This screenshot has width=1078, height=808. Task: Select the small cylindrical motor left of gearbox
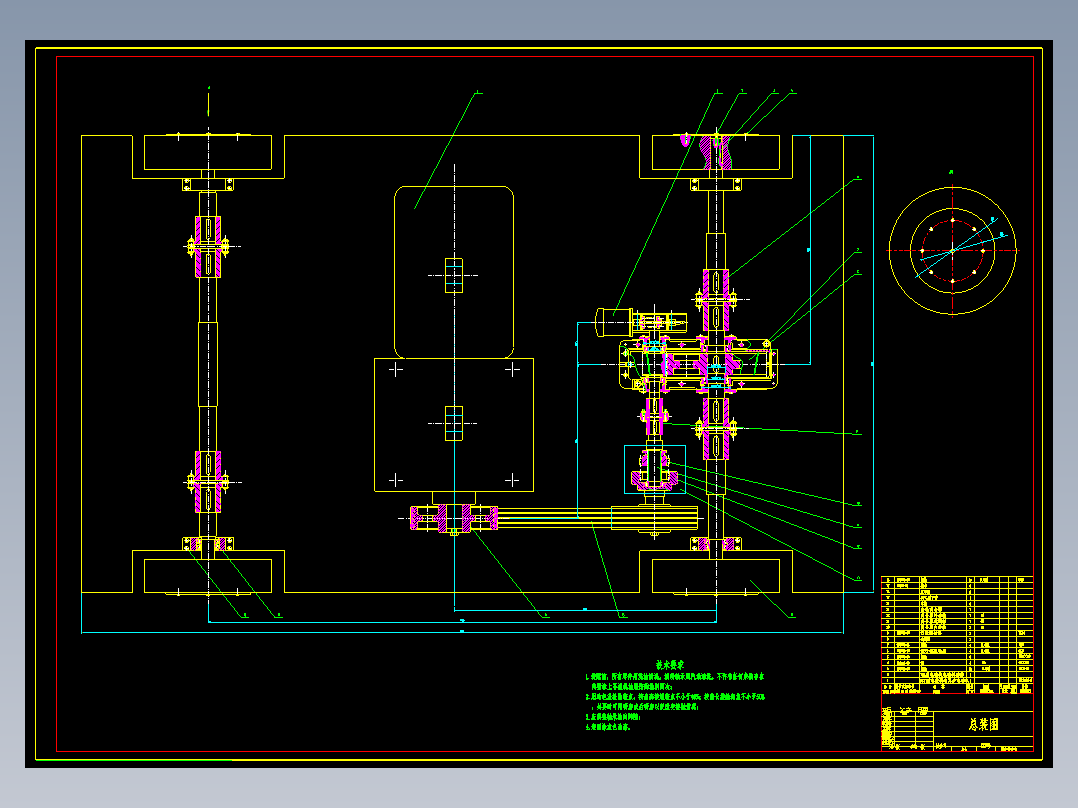pos(614,323)
